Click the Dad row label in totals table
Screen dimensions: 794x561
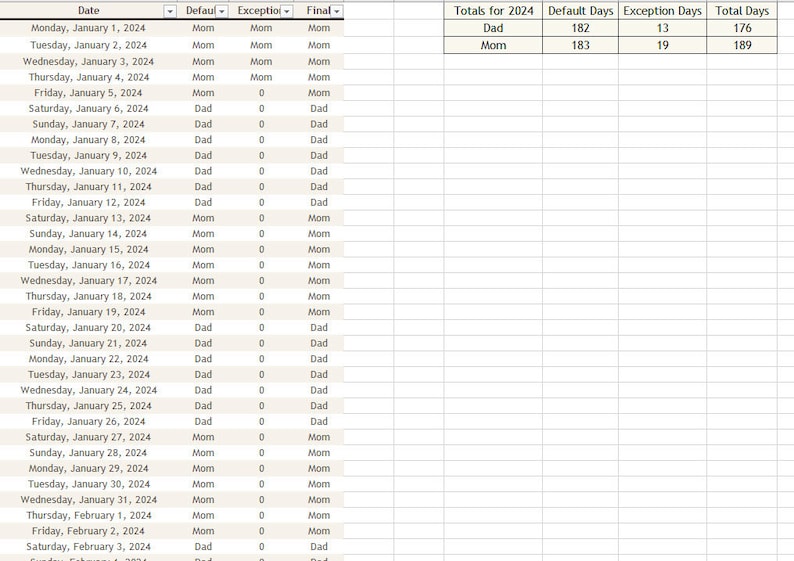coord(493,28)
